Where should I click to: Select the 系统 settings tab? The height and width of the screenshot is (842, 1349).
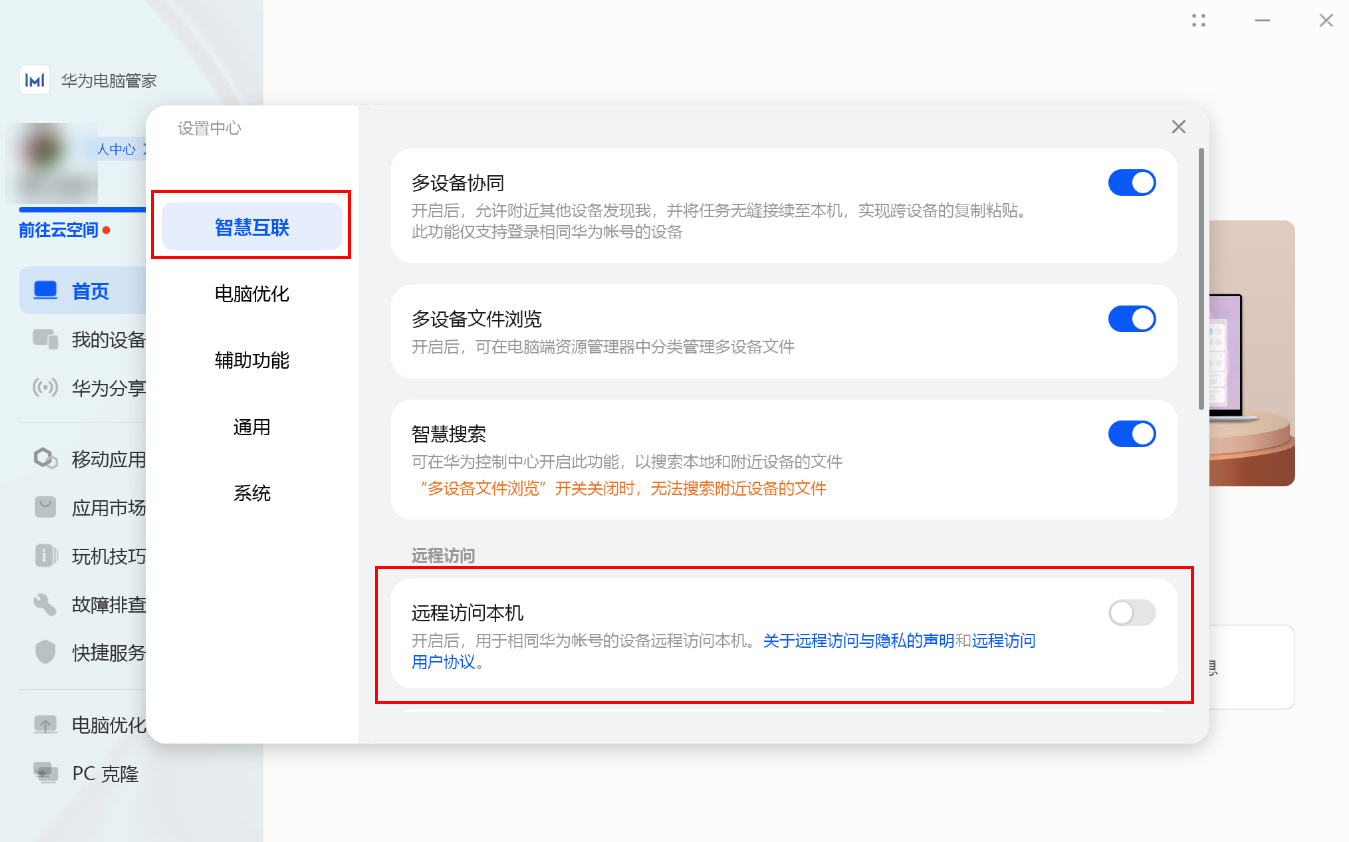pos(252,493)
